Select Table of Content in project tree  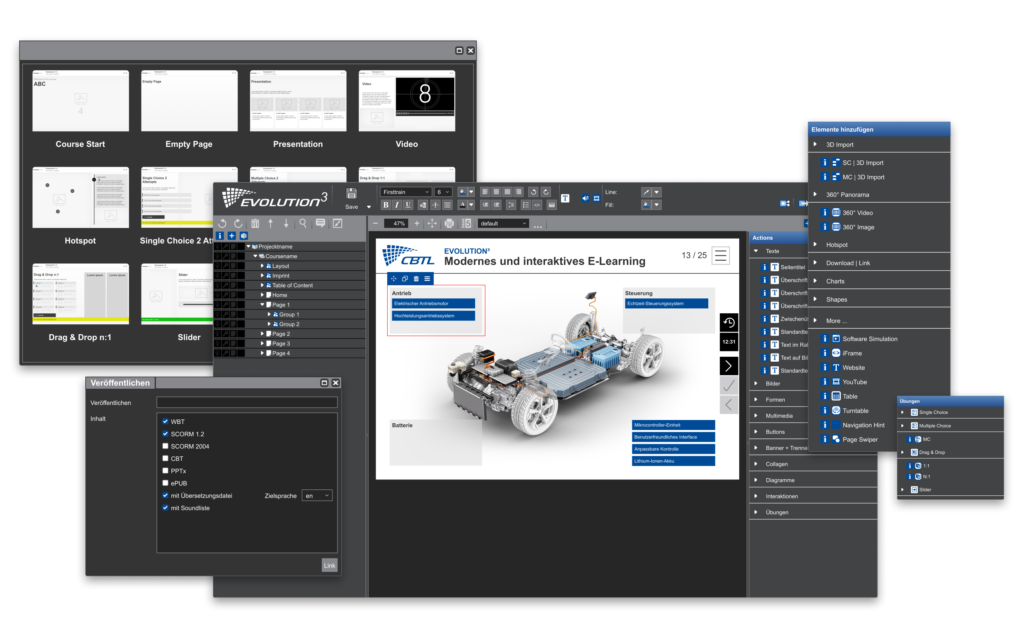tap(292, 285)
